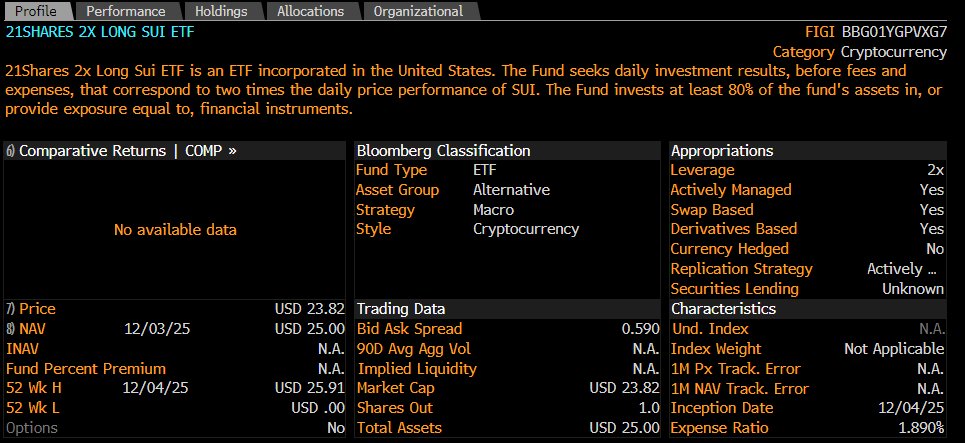The height and width of the screenshot is (443, 965).
Task: Click the double chevron after COMP
Action: pos(232,151)
